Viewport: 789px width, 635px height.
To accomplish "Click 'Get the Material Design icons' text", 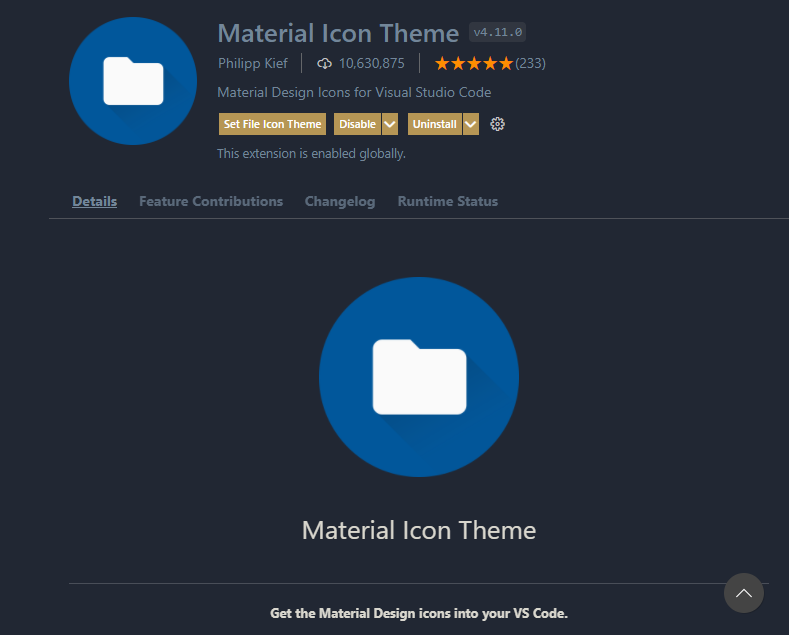I will point(419,613).
